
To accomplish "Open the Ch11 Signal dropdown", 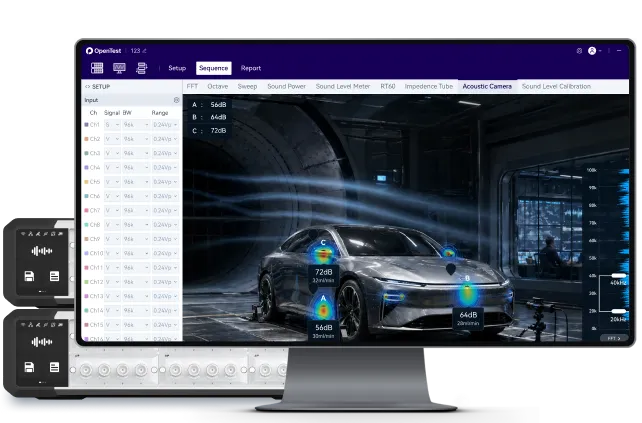I will 112,267.
